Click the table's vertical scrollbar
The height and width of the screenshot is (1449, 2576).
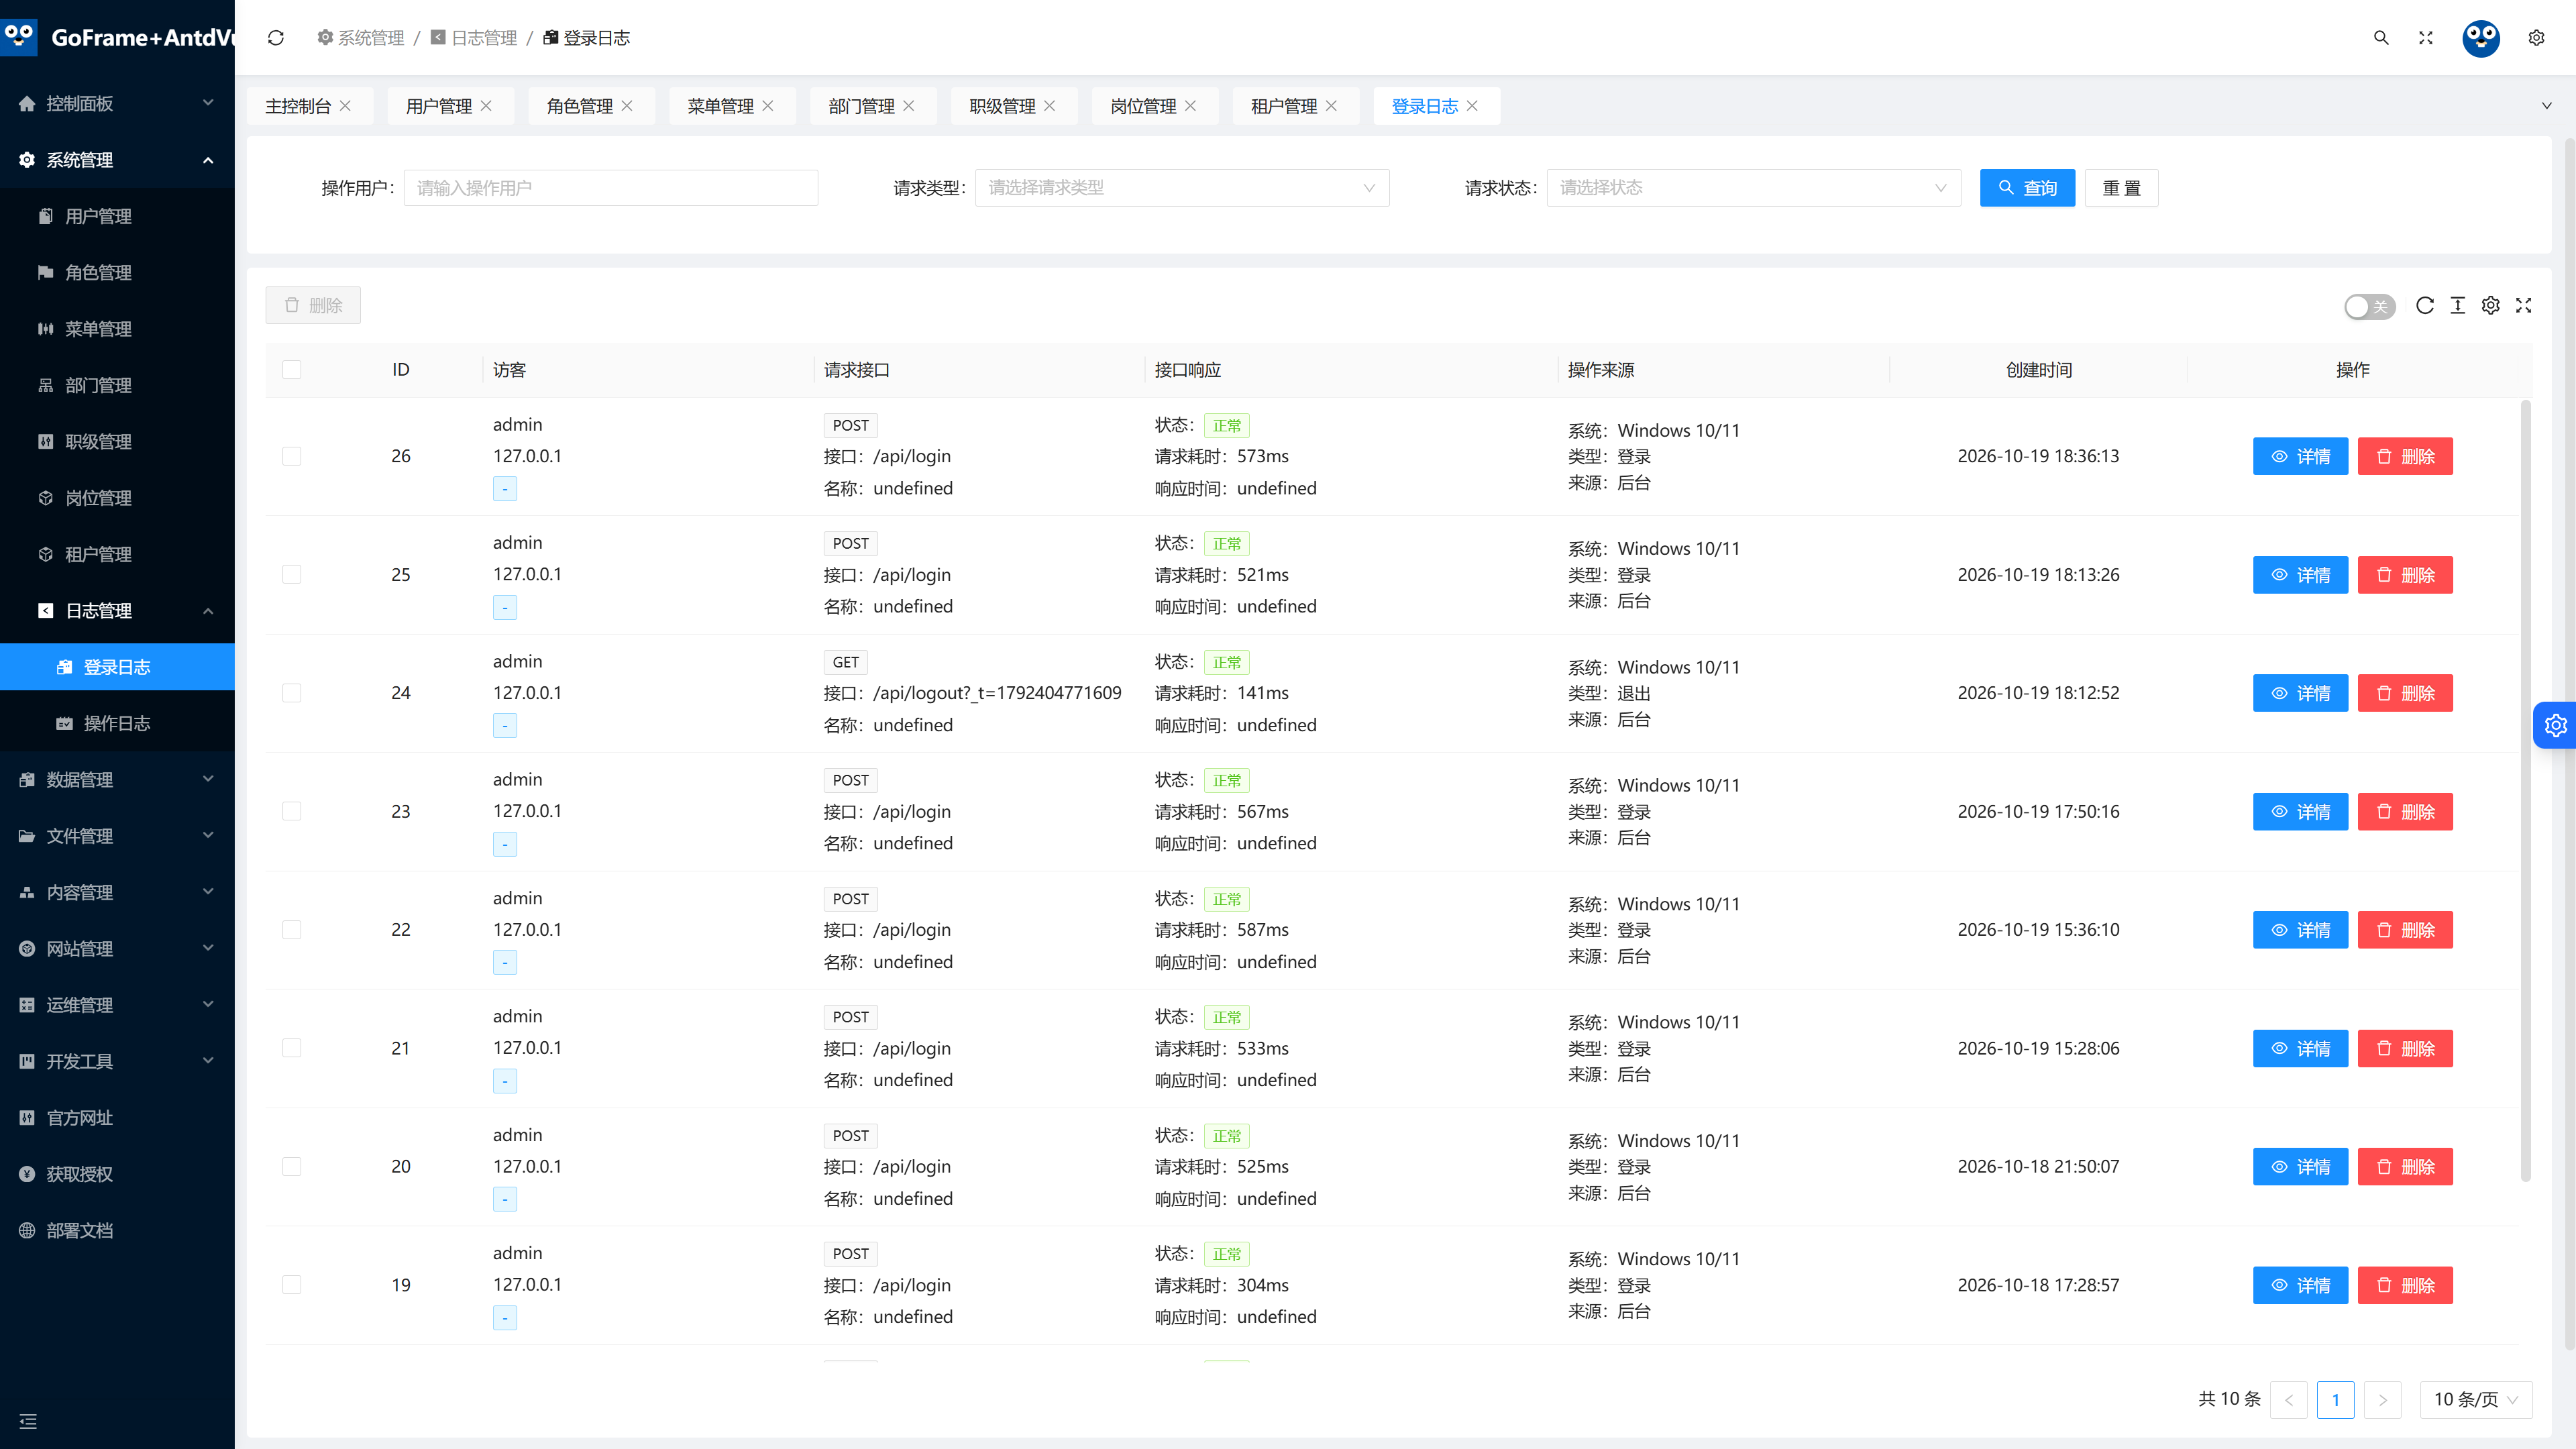click(x=2526, y=790)
